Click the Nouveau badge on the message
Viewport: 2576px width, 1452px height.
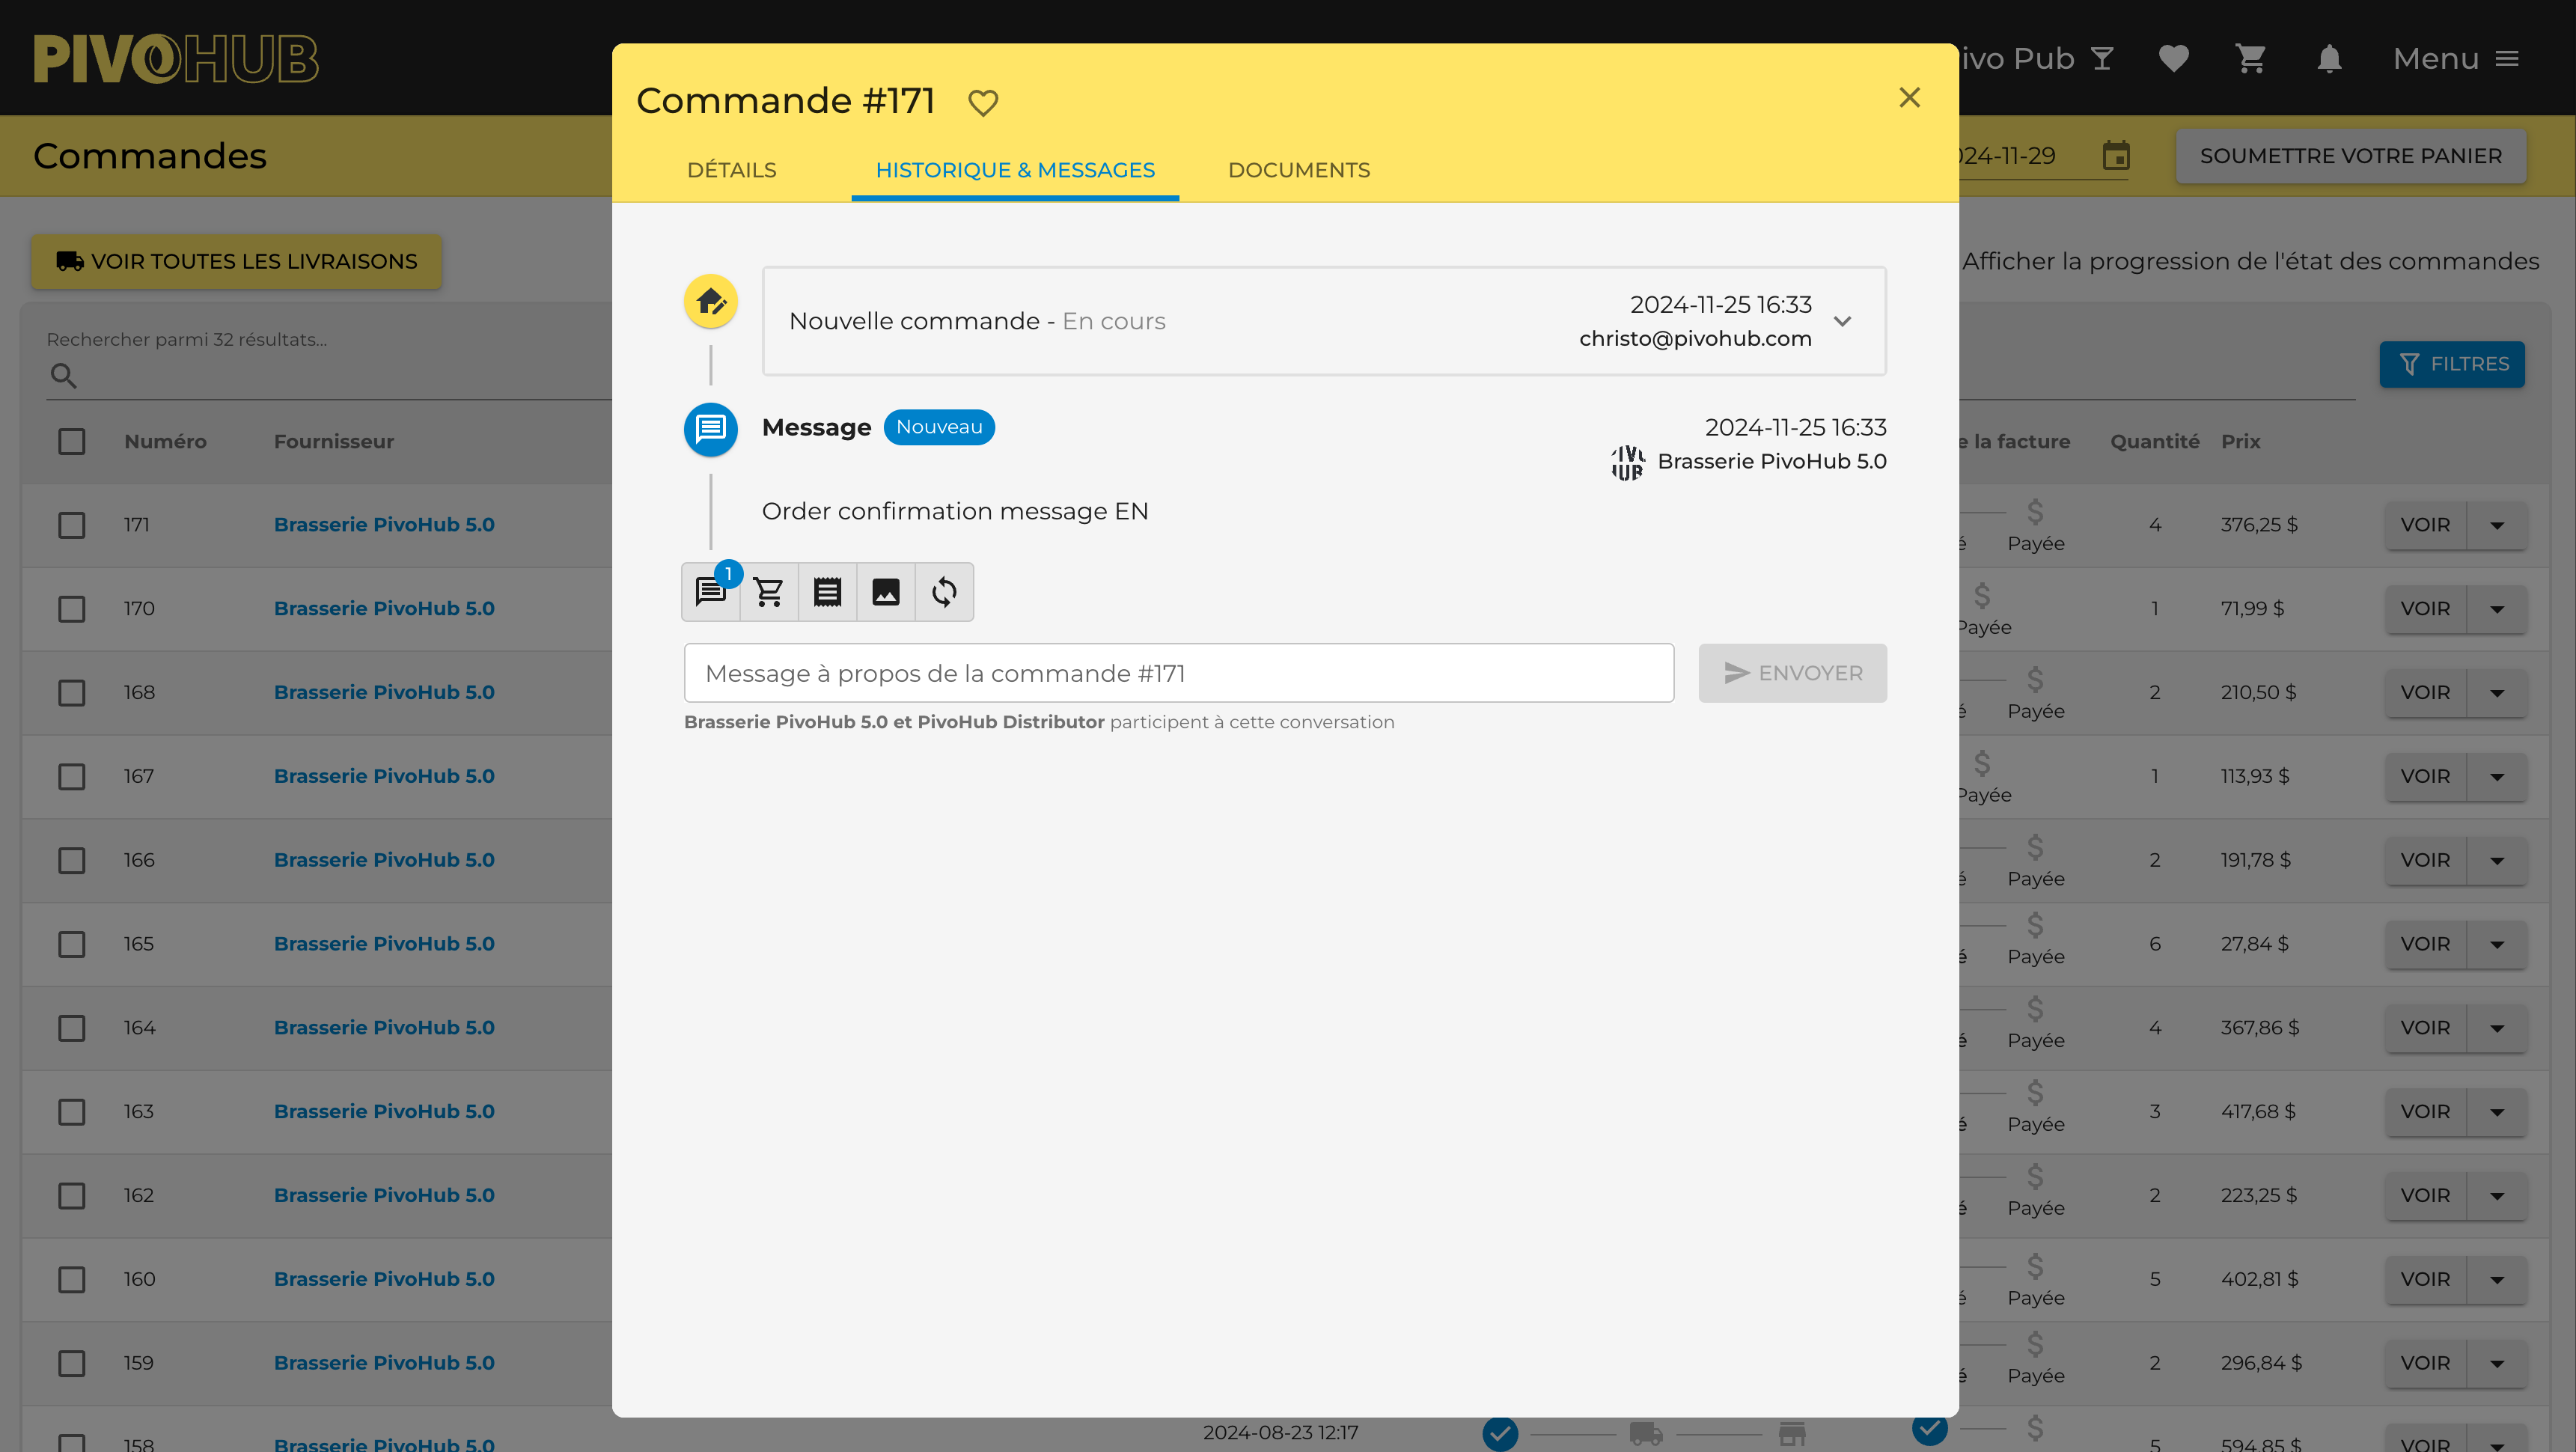click(938, 427)
